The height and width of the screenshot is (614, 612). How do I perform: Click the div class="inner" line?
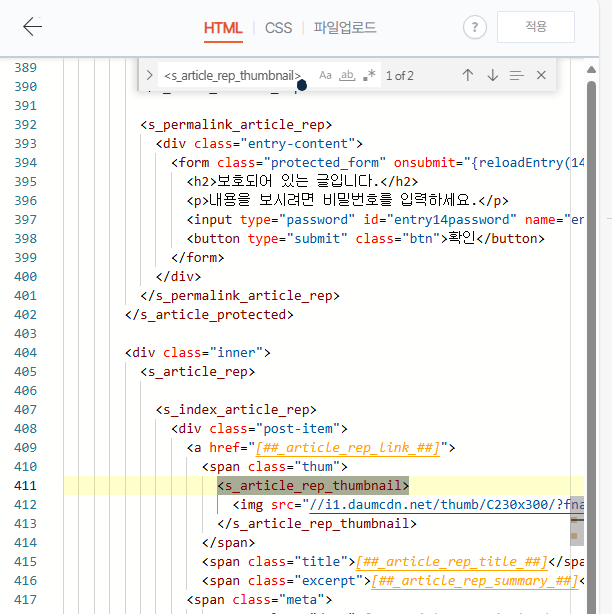tap(198, 353)
